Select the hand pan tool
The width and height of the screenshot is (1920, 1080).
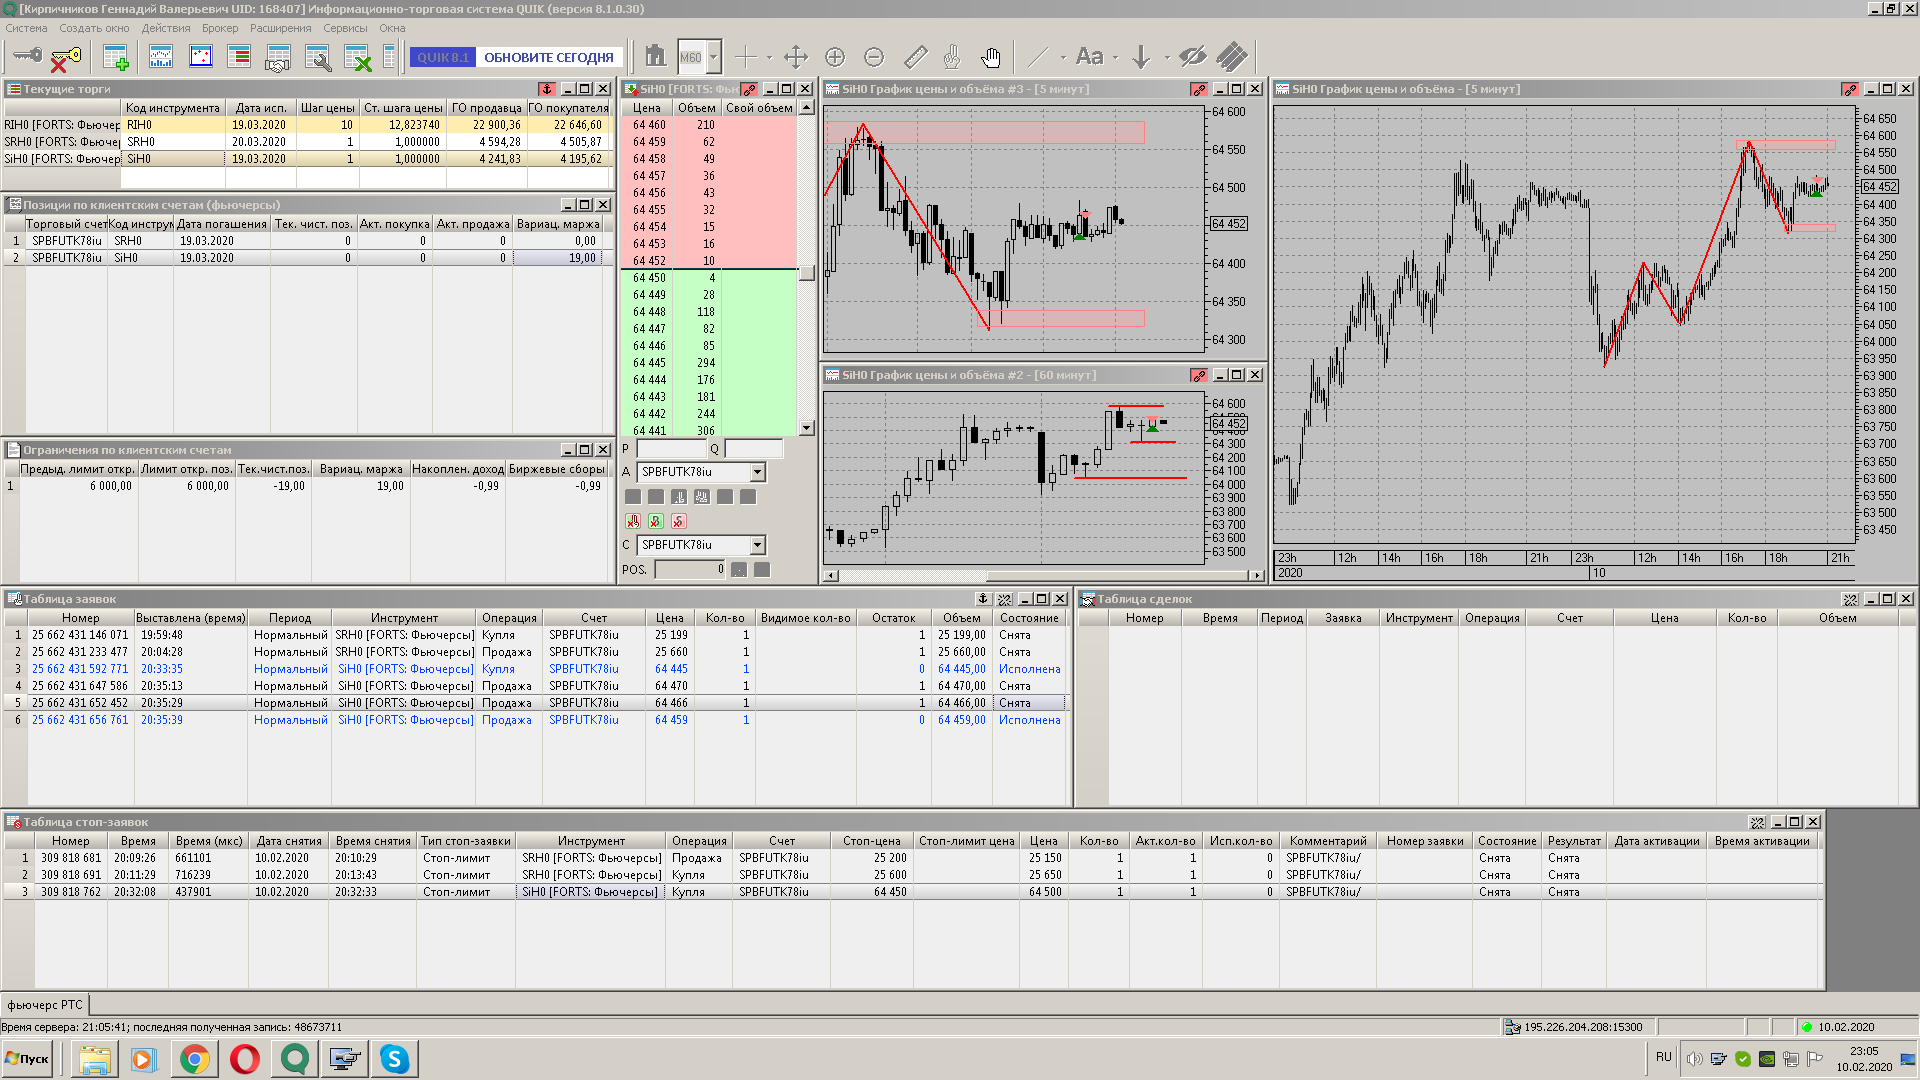click(990, 57)
